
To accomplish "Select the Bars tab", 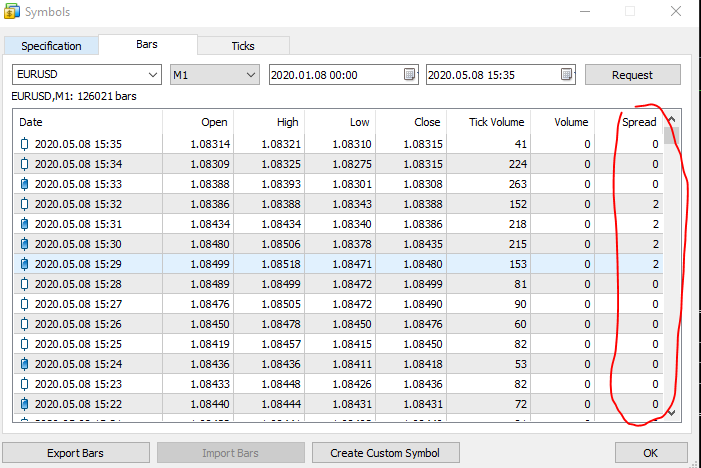I will coord(147,44).
